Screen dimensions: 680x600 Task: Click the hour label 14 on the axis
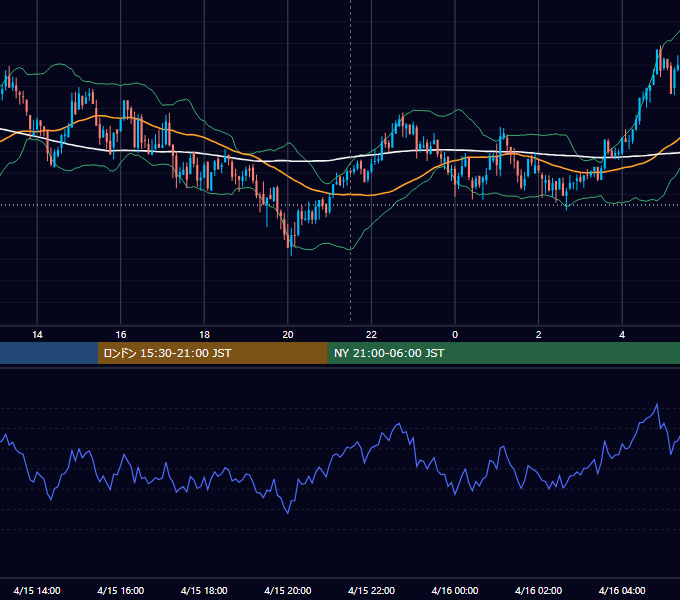point(37,335)
